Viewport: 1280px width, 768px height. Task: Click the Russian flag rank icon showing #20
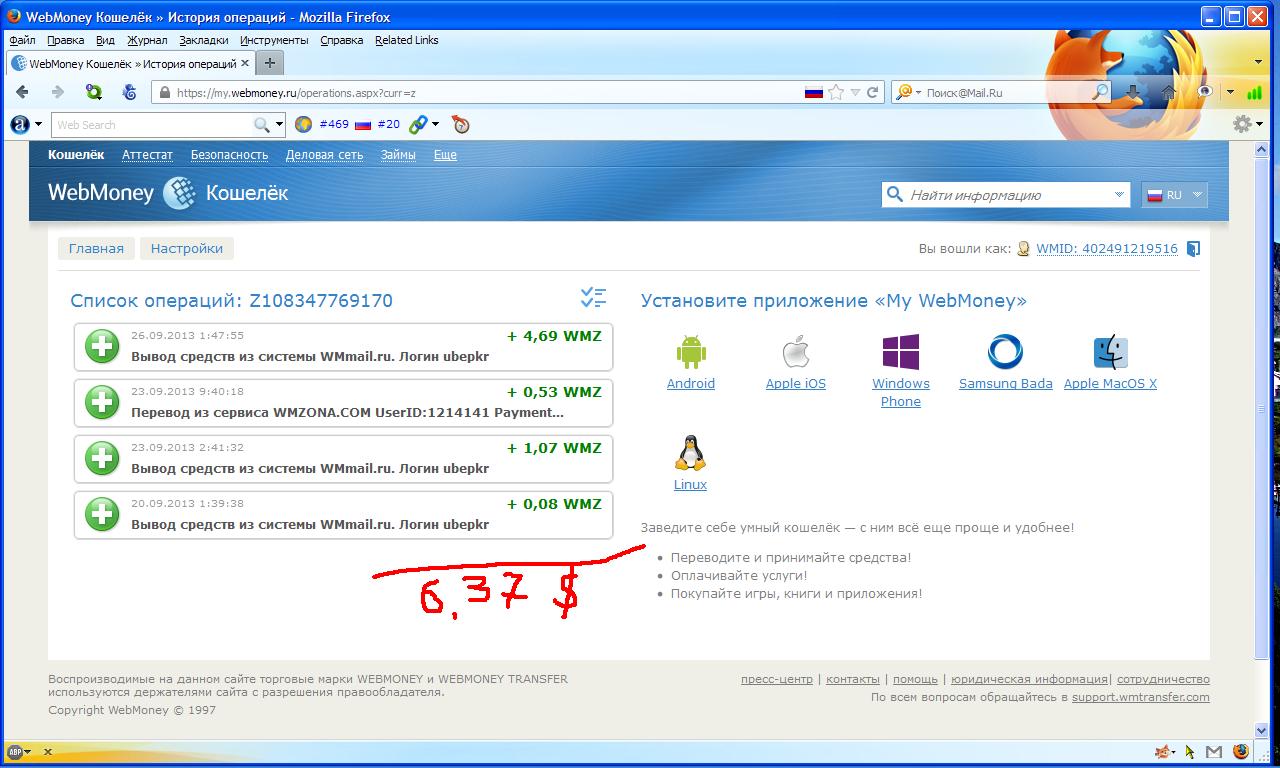coord(363,124)
